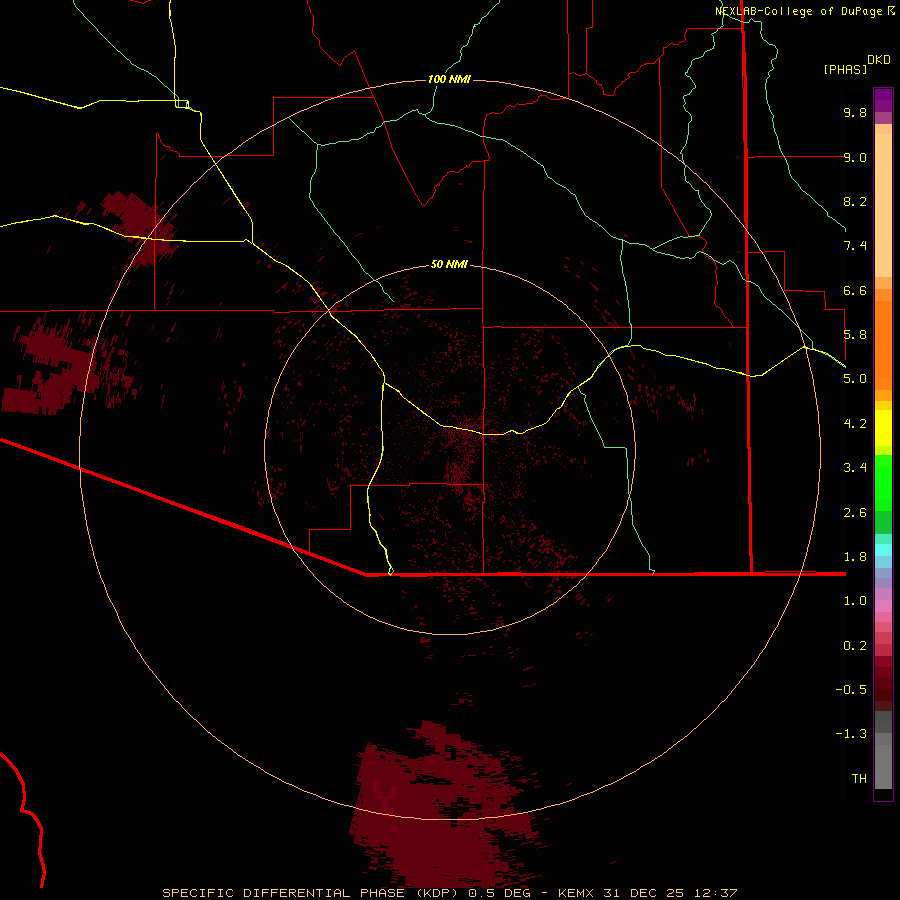The image size is (900, 900).
Task: Click the 9.8 value on color scale
Action: [855, 112]
